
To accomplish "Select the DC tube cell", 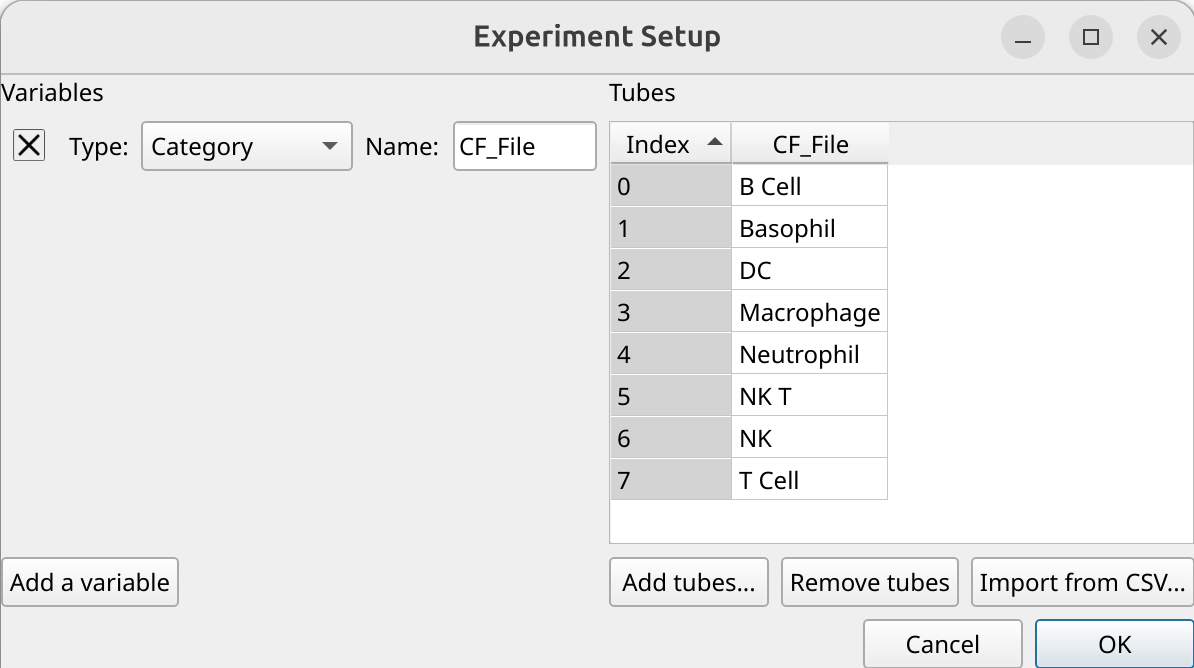I will click(x=809, y=270).
